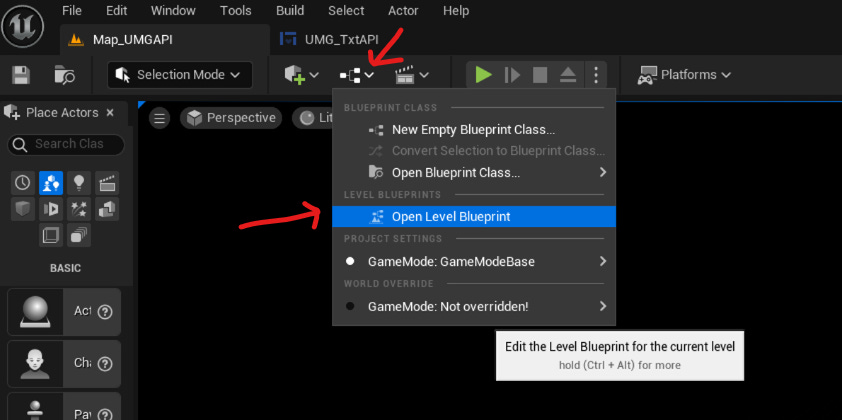The image size is (842, 420).
Task: Select the Recently Placed clock category icon
Action: tap(23, 183)
